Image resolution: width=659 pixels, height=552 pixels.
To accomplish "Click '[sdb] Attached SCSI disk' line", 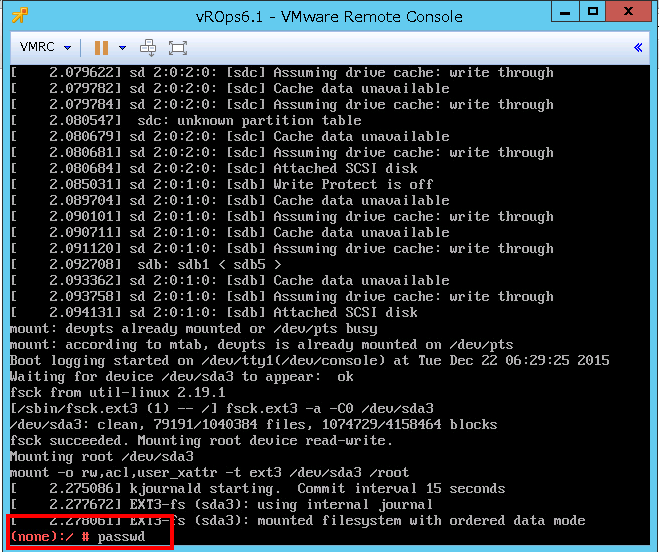I will click(x=214, y=312).
